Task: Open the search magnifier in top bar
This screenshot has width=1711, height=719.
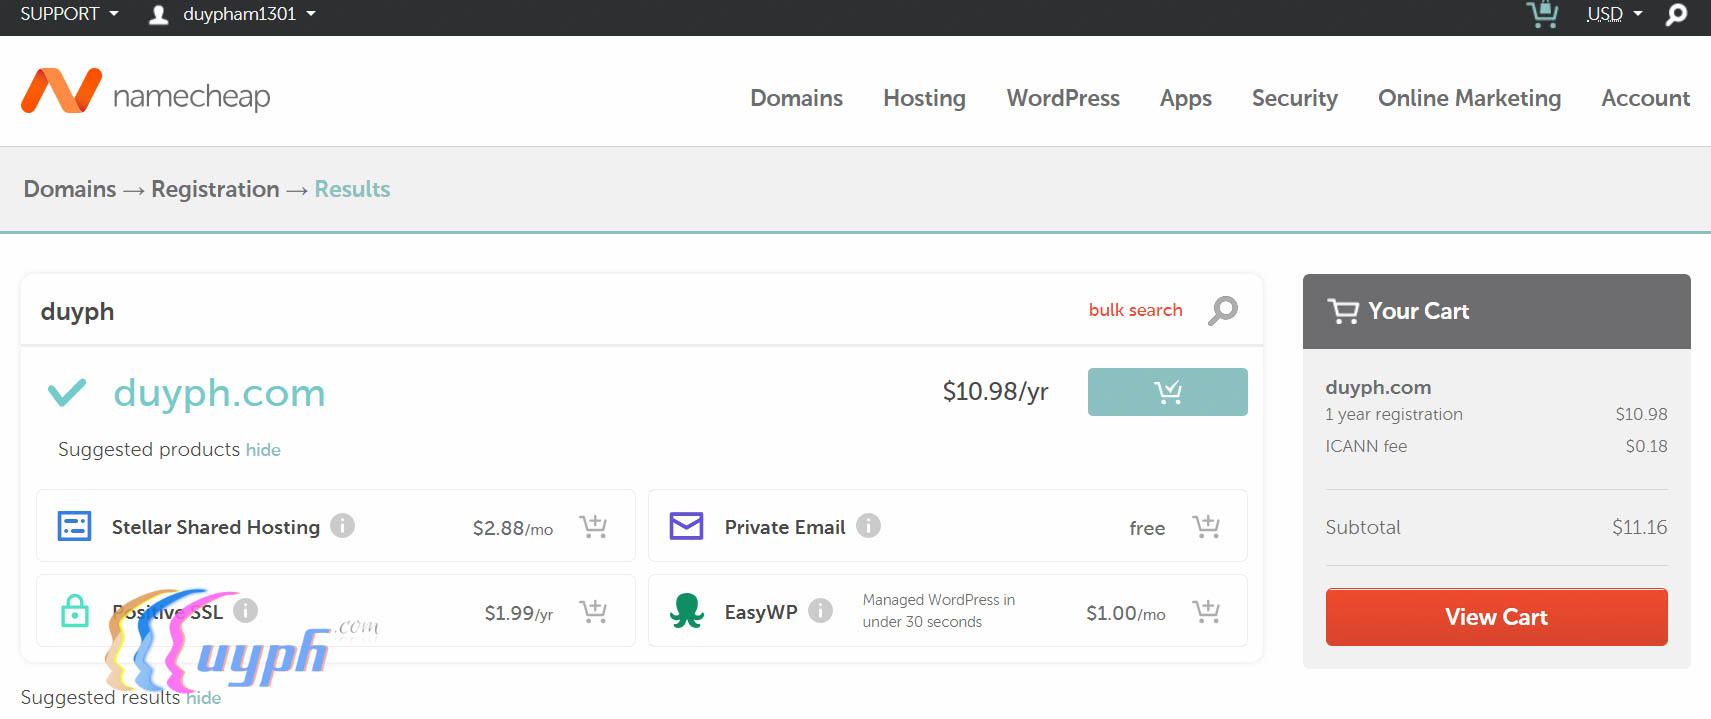Action: point(1676,15)
